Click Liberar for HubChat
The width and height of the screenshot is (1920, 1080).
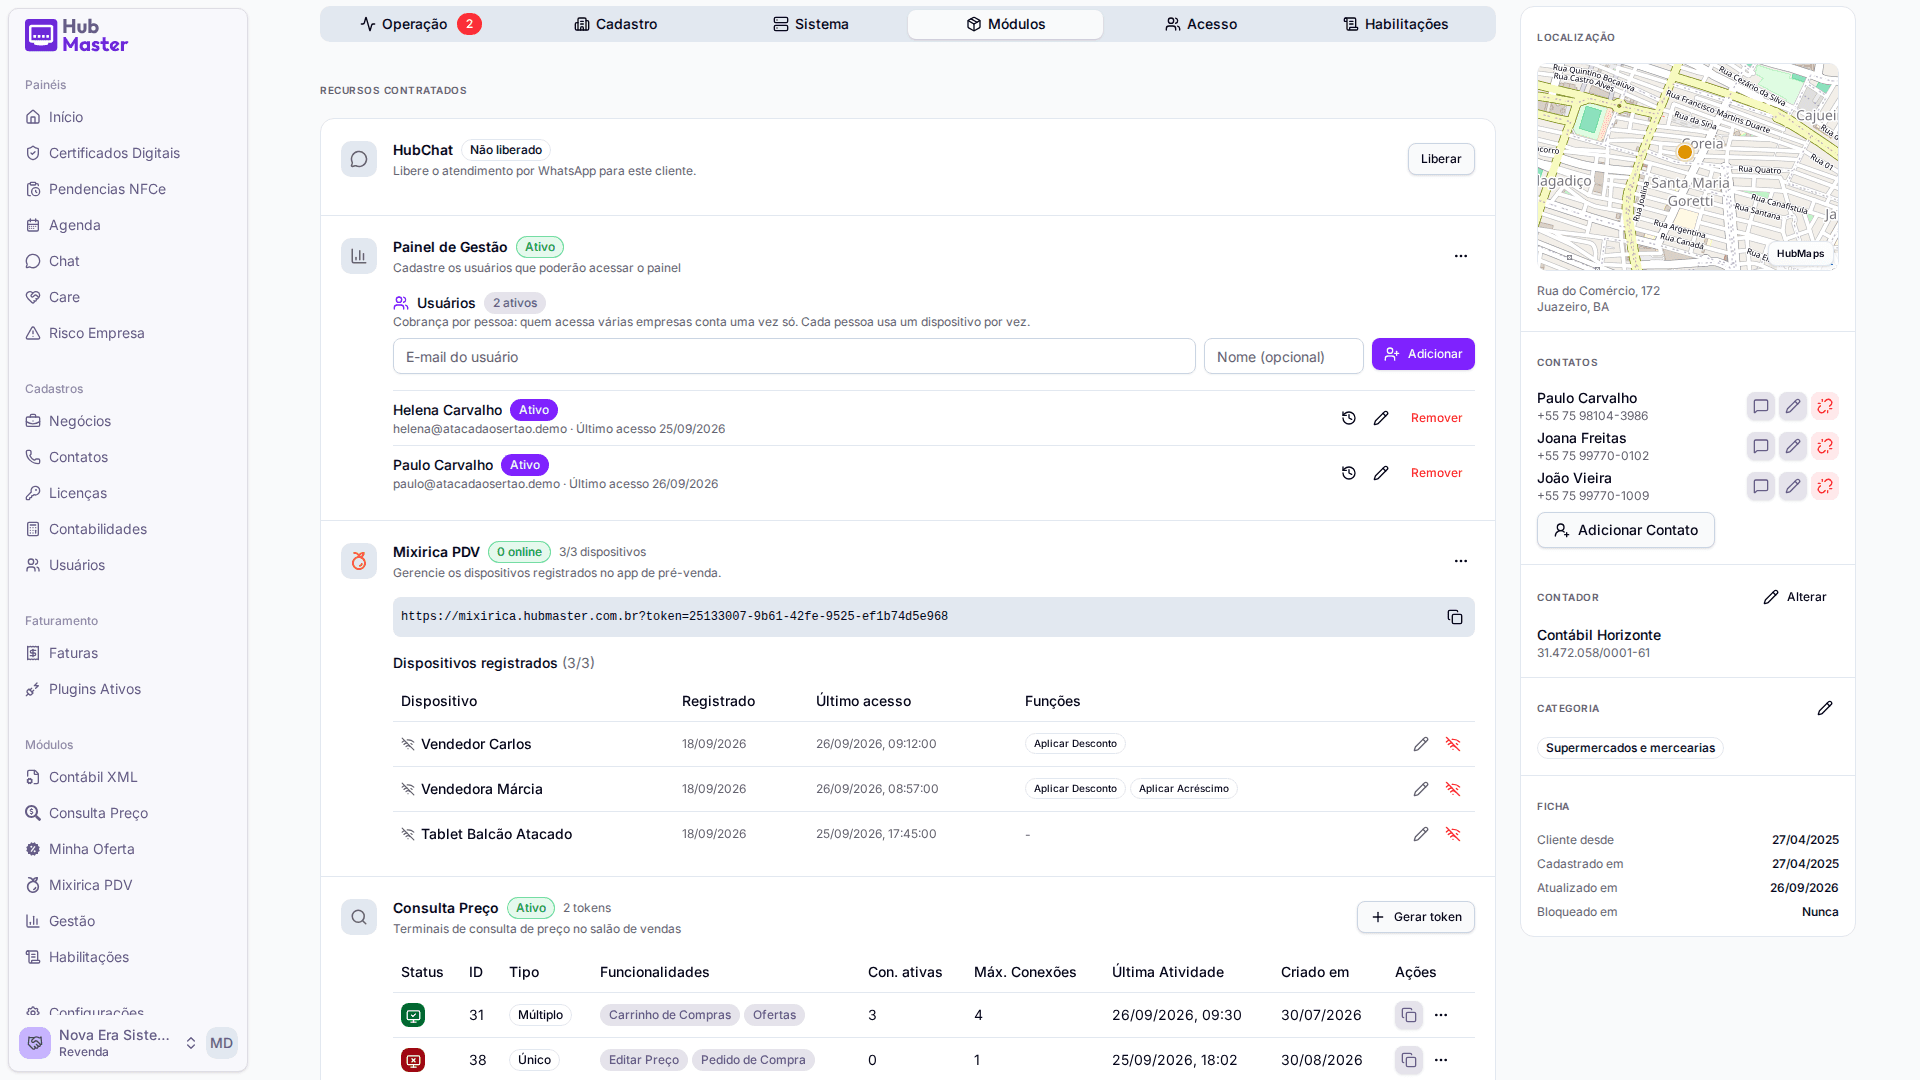point(1441,159)
